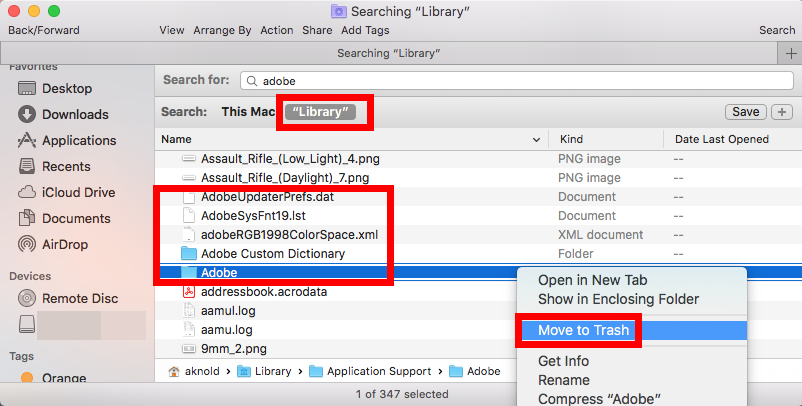Click the AirDrop sidebar icon
The image size is (802, 406).
(27, 244)
